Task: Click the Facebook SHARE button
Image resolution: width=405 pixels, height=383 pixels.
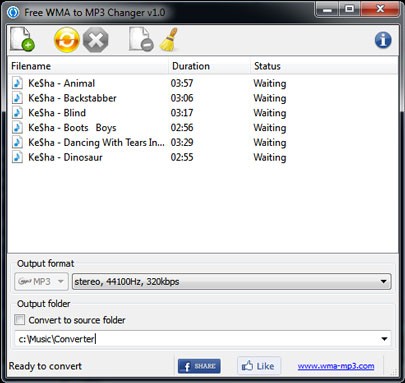Action: [x=199, y=366]
